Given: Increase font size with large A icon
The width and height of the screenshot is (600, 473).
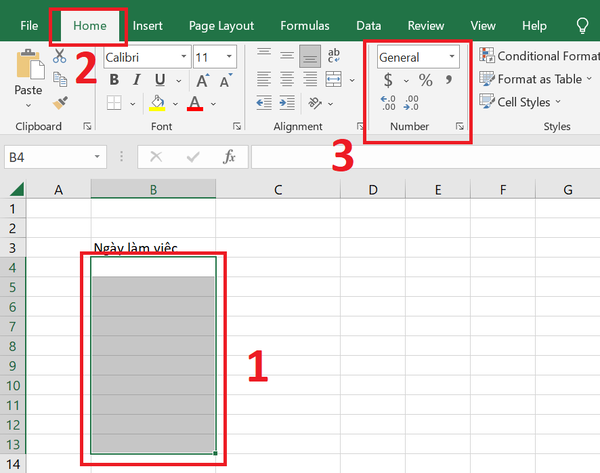Looking at the screenshot, I should coord(202,80).
